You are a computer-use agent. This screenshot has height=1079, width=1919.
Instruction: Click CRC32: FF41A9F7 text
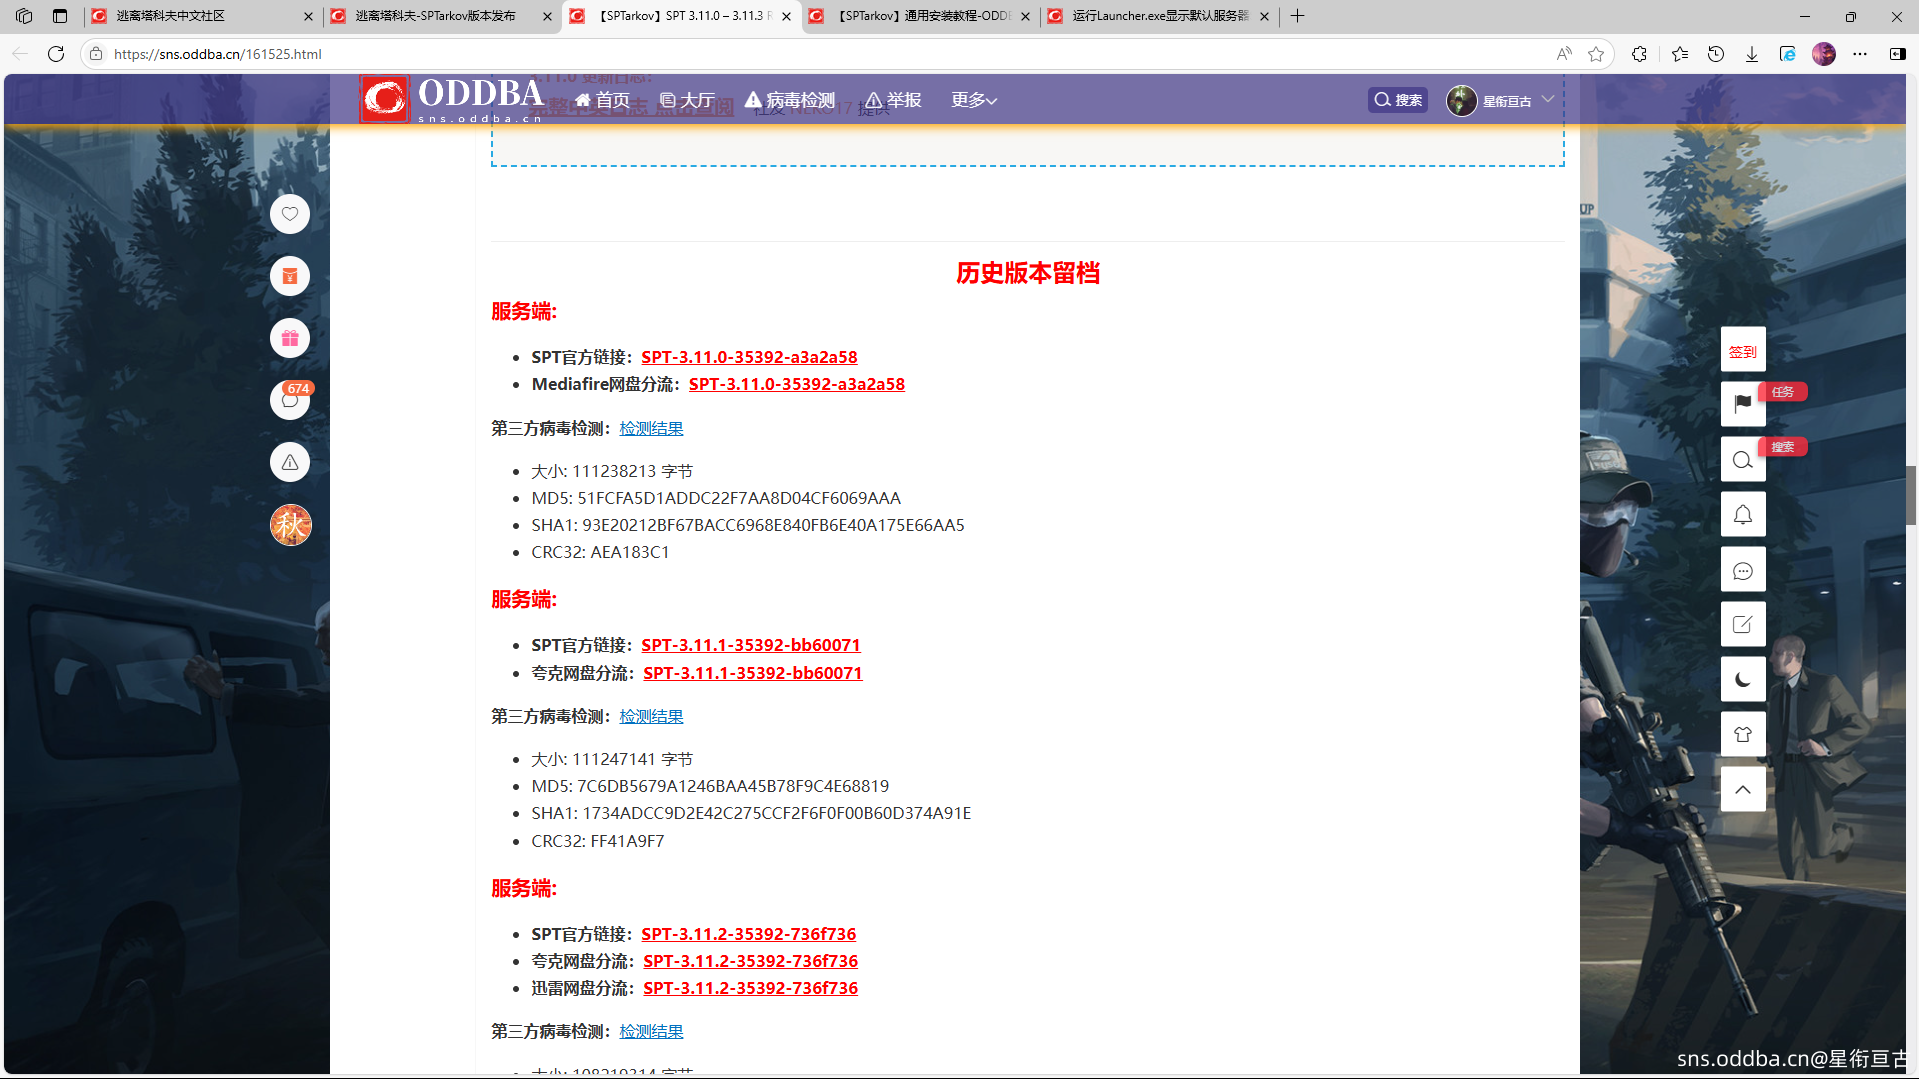pyautogui.click(x=598, y=841)
